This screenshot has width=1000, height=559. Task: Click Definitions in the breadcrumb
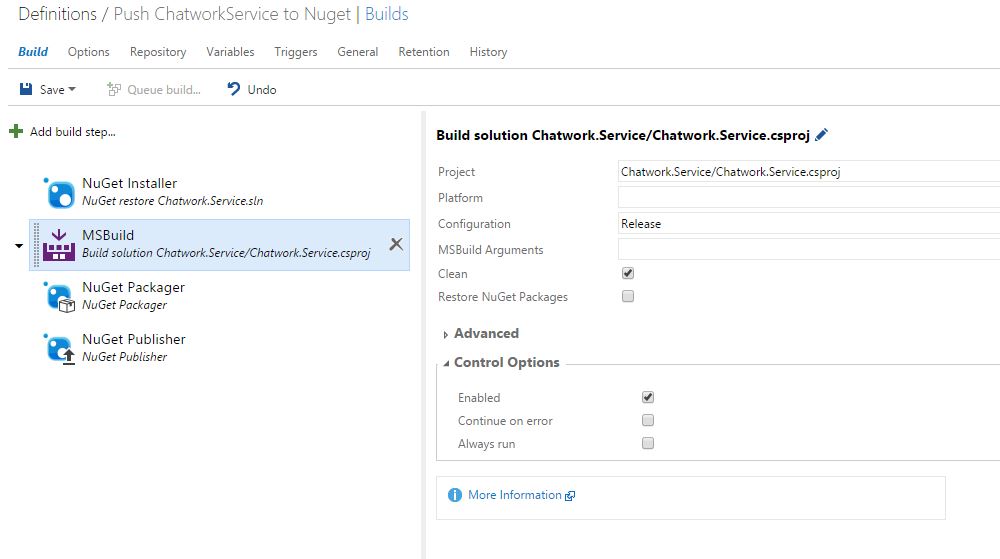[57, 14]
